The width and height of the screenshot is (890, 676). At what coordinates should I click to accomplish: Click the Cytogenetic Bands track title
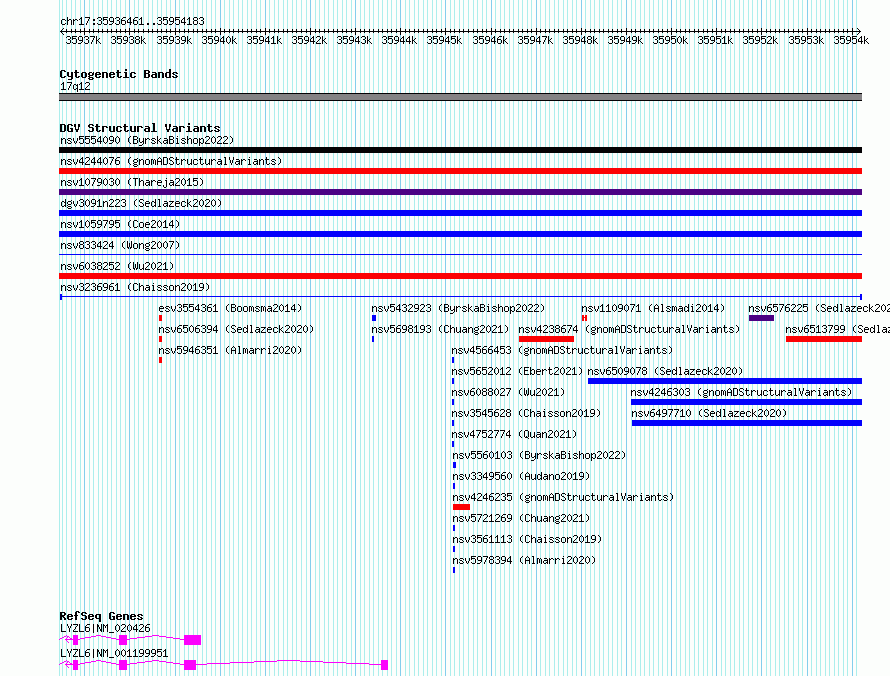[119, 74]
